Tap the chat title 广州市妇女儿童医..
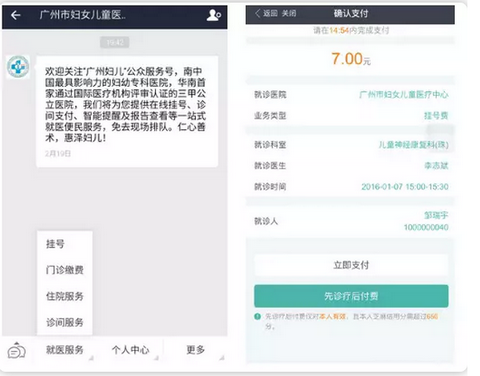Viewport: 480px width, 376px height. click(82, 15)
